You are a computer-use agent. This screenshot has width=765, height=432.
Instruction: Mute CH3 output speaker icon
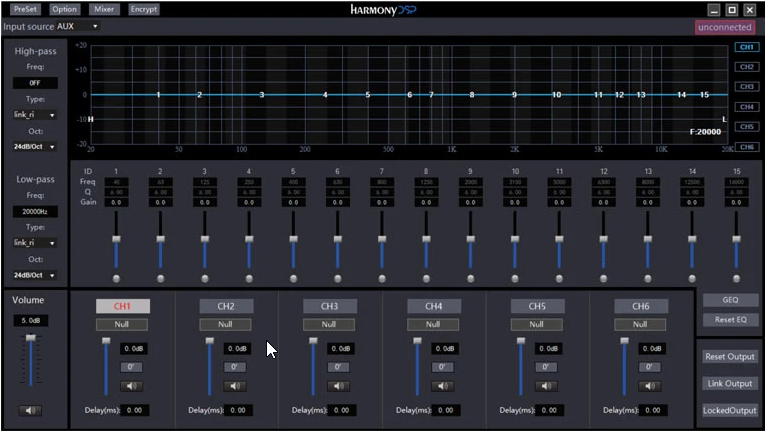tap(338, 386)
